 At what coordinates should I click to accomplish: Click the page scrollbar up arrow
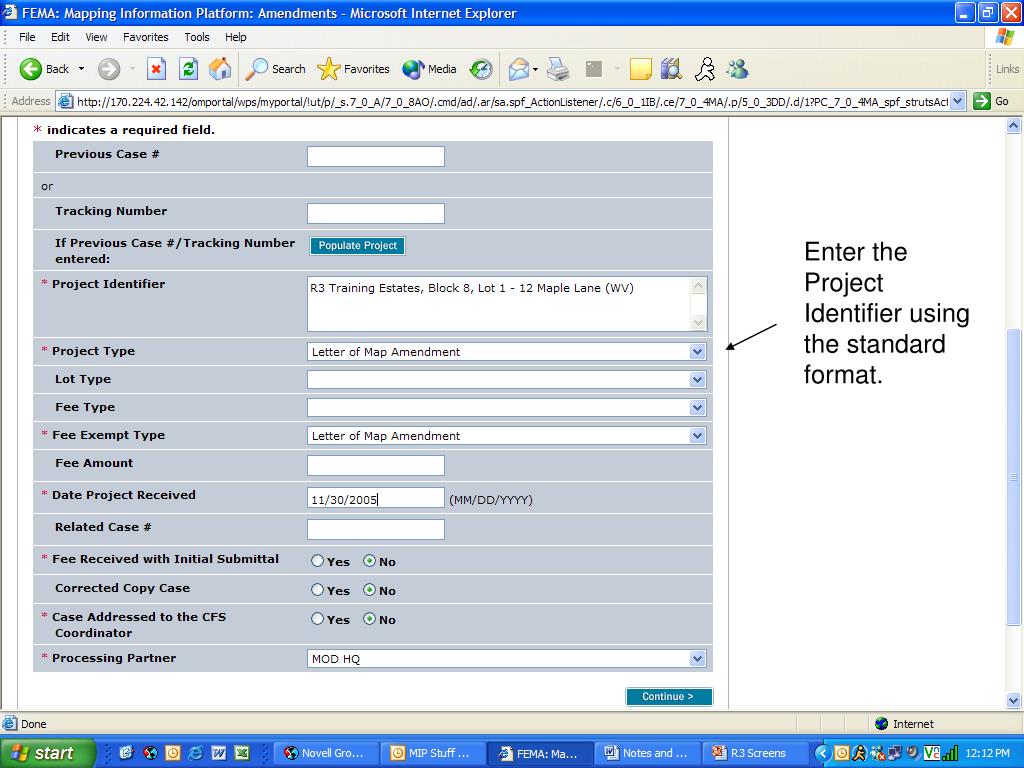[1014, 126]
